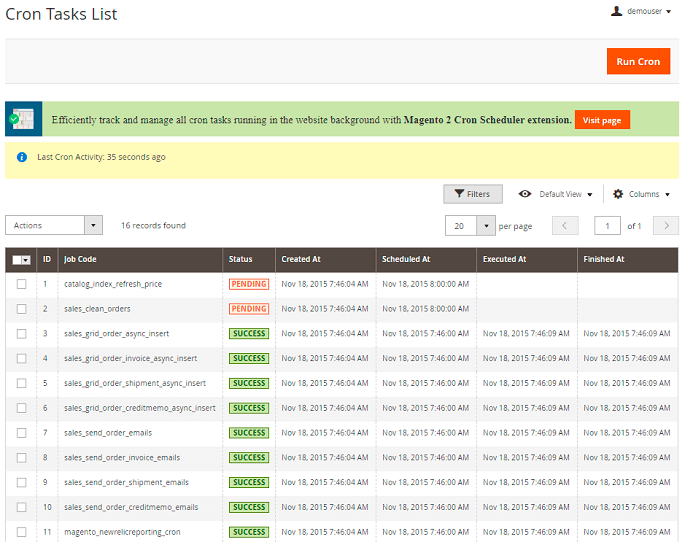This screenshot has height=542, width=685.
Task: Sort by the Status column header
Action: point(241,259)
